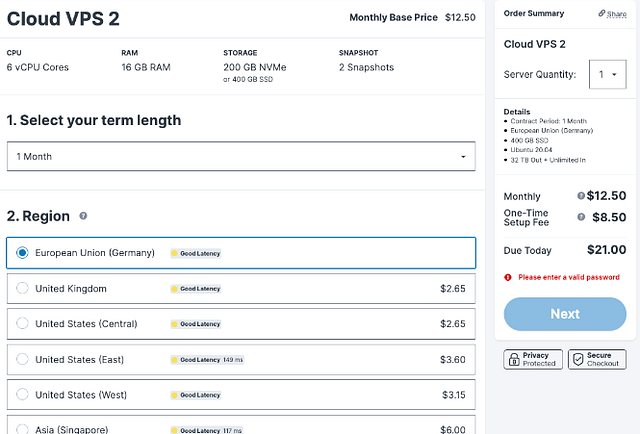Image resolution: width=640 pixels, height=434 pixels.
Task: Click the 'Please enter a valid password' message
Action: (569, 277)
